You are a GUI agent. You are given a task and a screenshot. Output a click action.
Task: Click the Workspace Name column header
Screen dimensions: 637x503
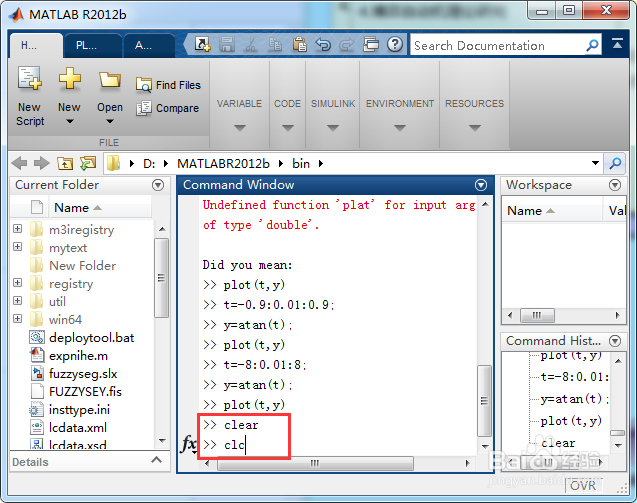552,210
